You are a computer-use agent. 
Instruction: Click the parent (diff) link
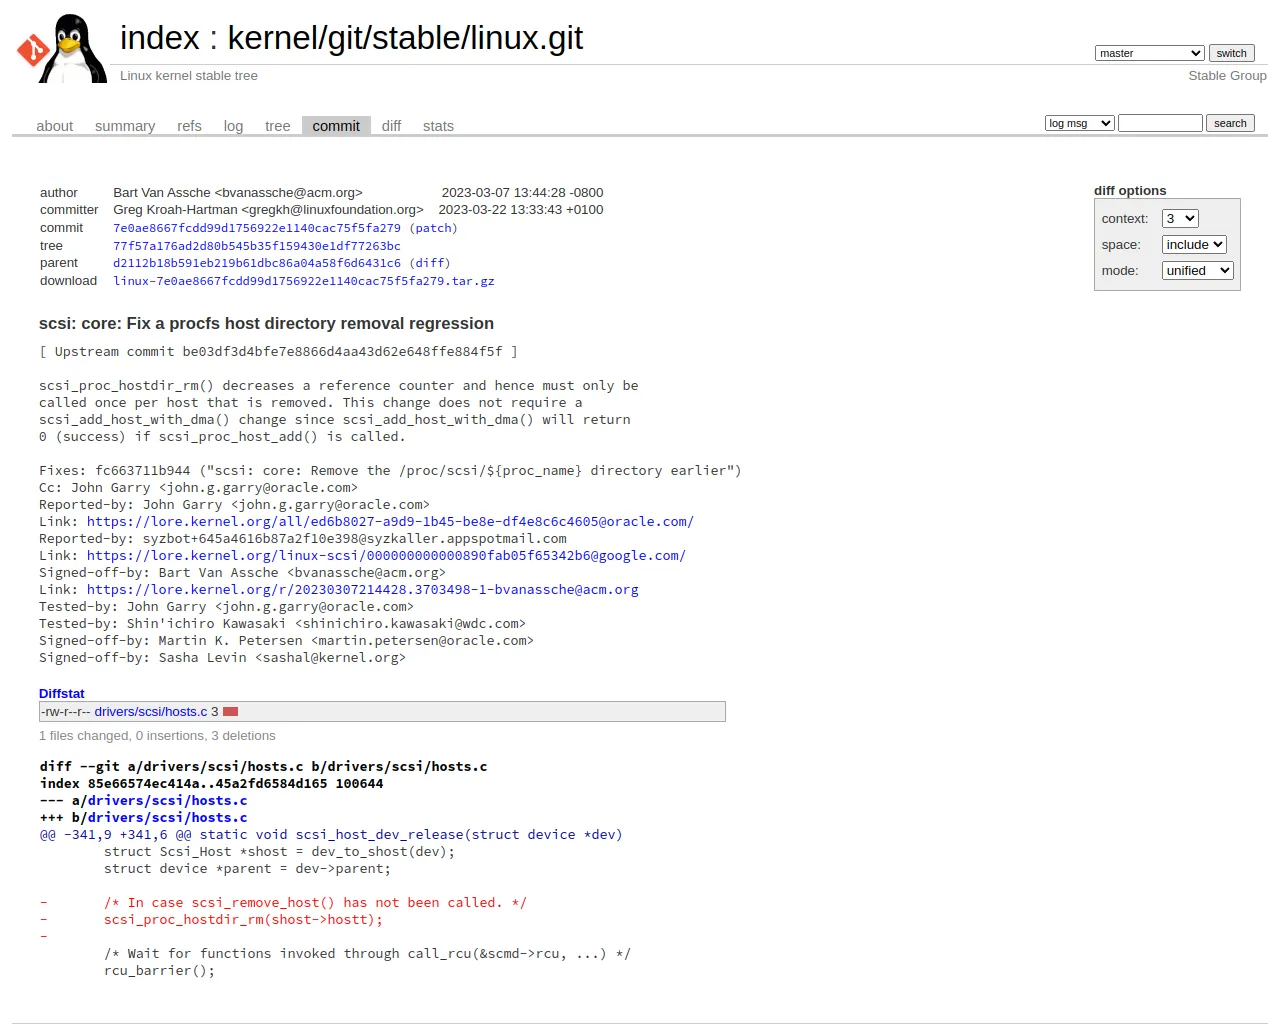(x=430, y=263)
